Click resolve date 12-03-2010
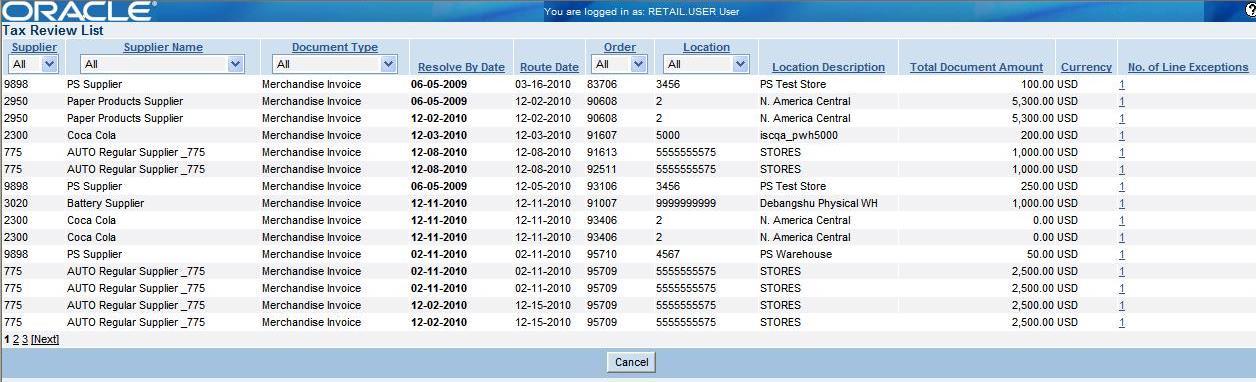 tap(439, 135)
